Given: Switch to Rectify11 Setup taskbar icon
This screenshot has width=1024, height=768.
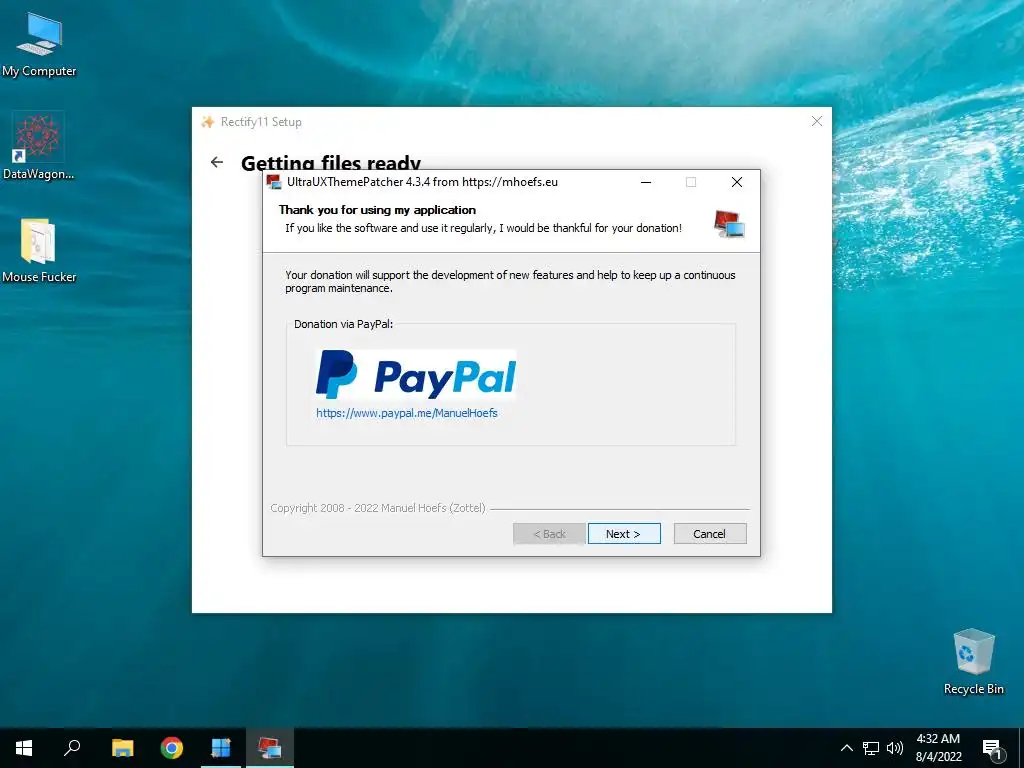Looking at the screenshot, I should tap(221, 748).
